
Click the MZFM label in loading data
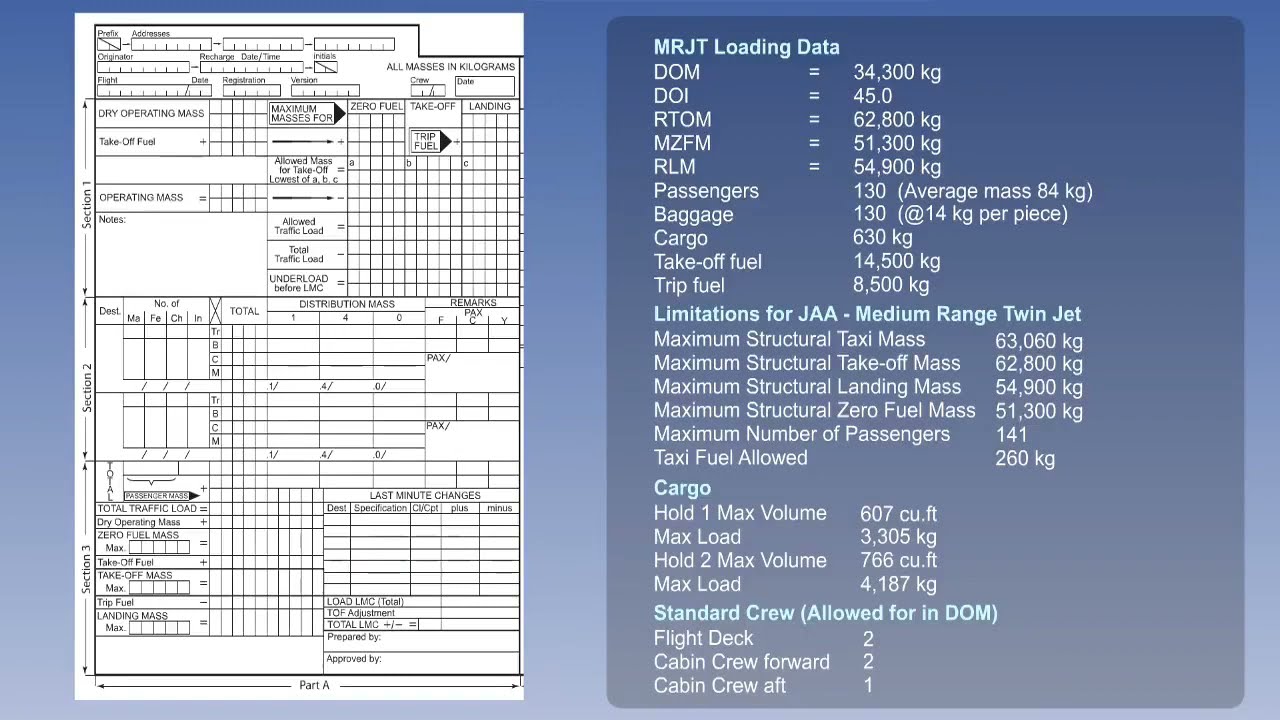tap(683, 143)
